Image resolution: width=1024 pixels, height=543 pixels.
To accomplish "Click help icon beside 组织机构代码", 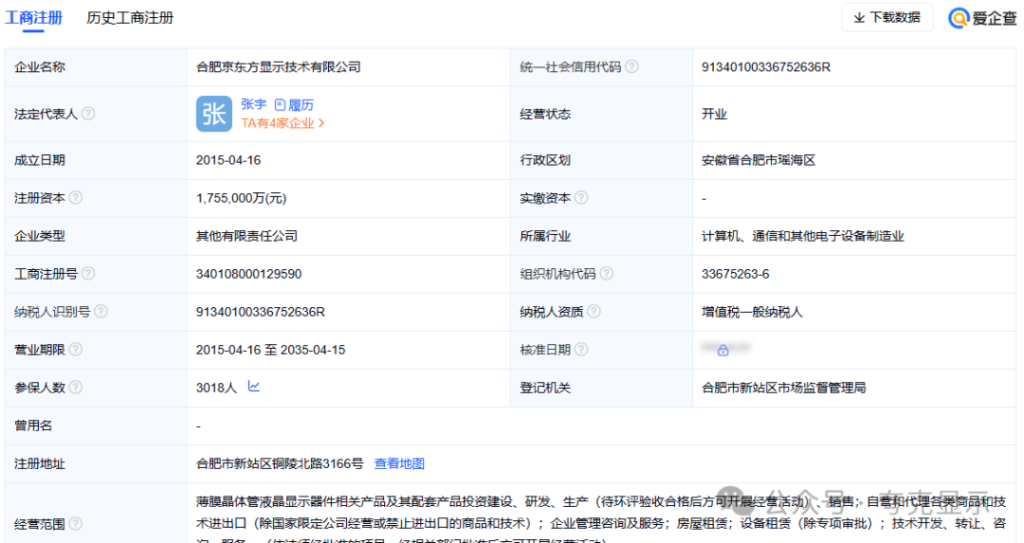I will point(607,273).
